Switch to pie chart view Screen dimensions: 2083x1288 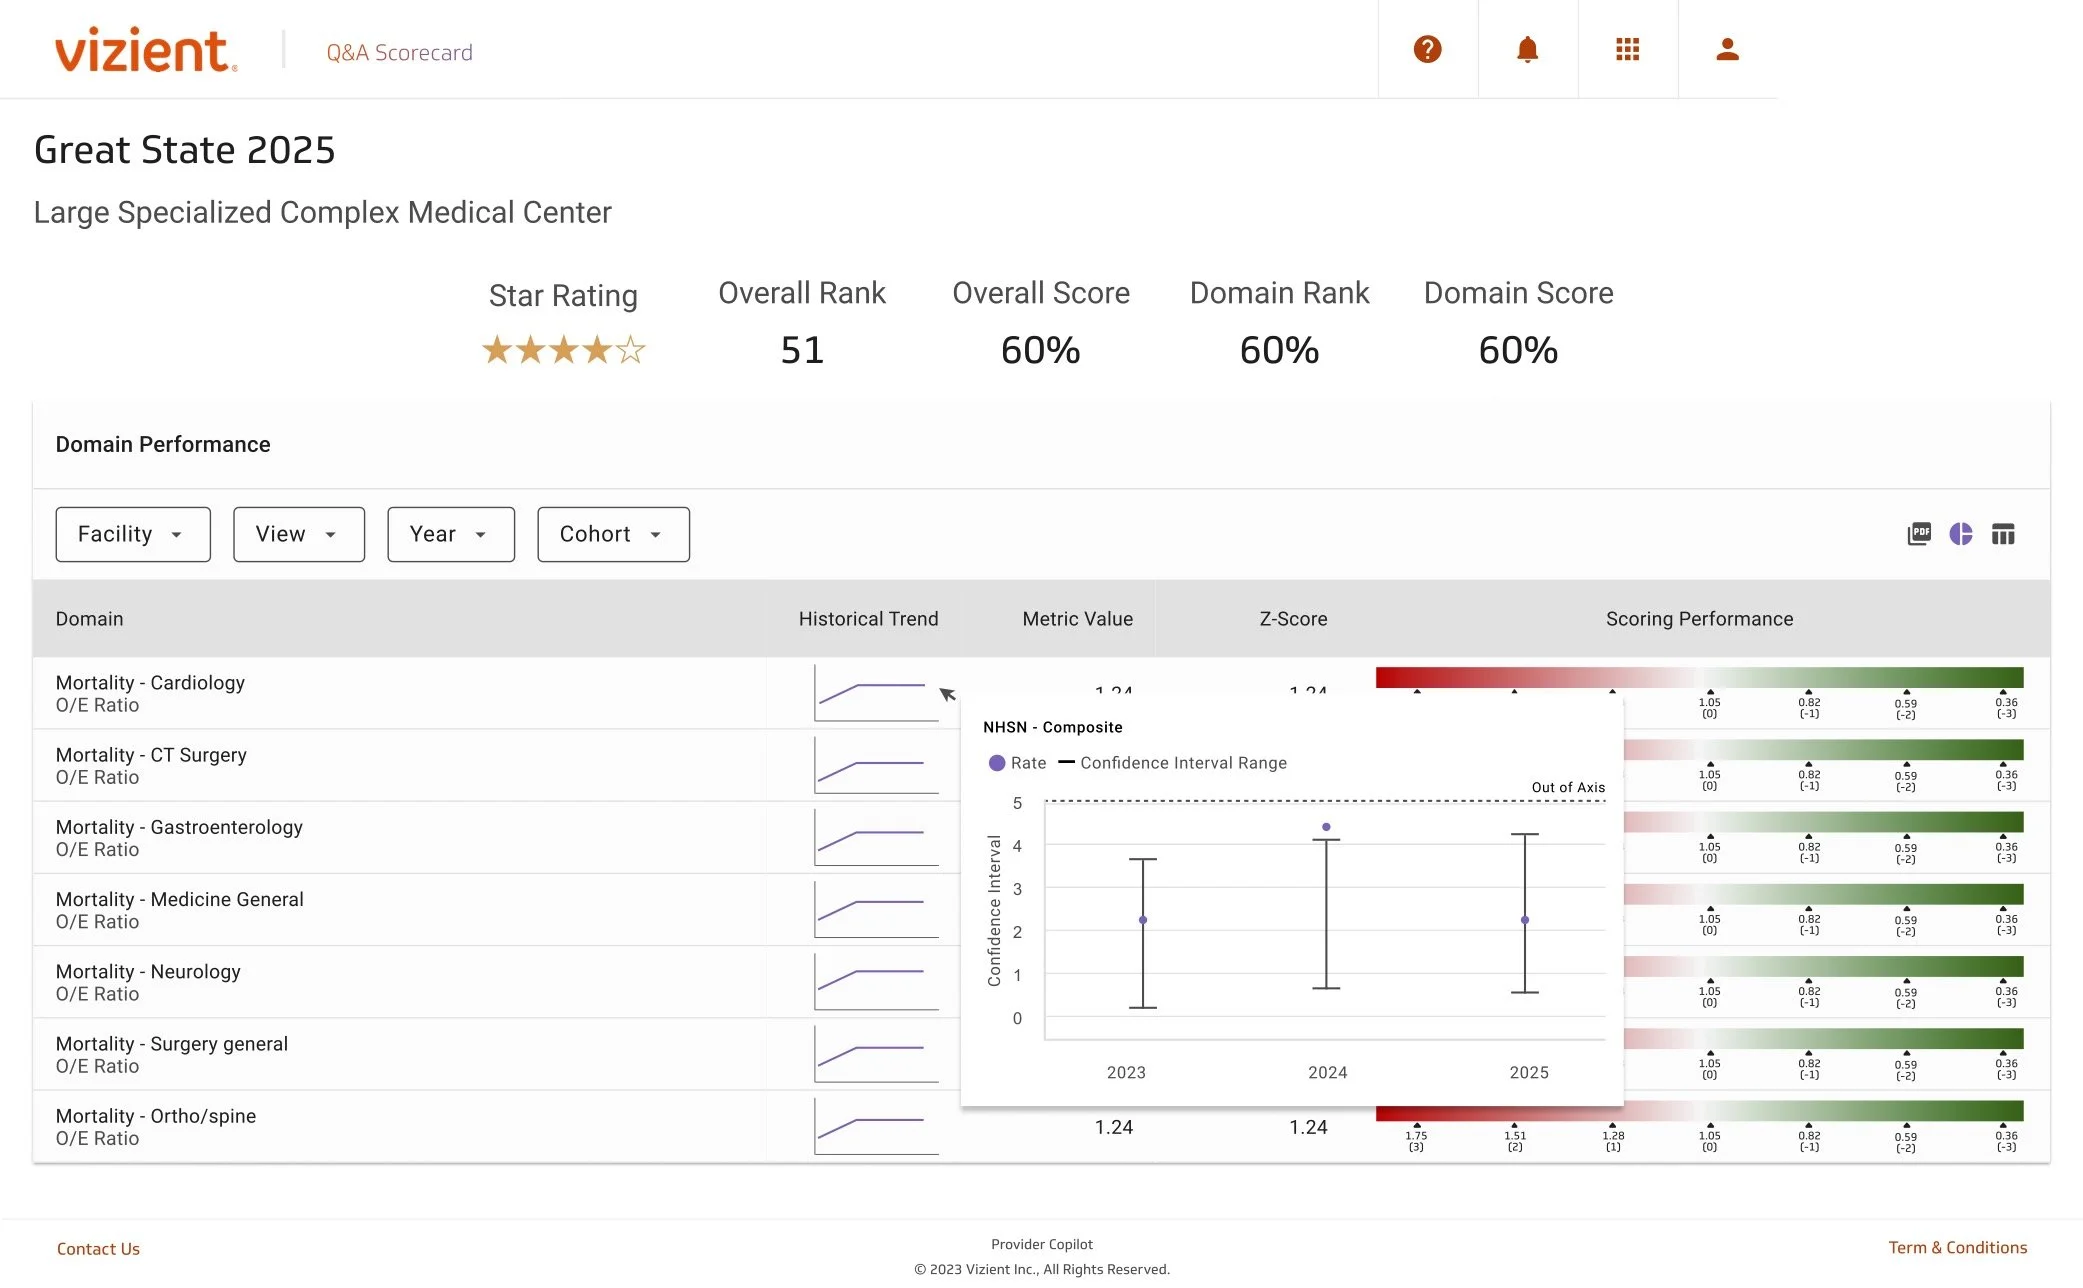tap(1962, 534)
